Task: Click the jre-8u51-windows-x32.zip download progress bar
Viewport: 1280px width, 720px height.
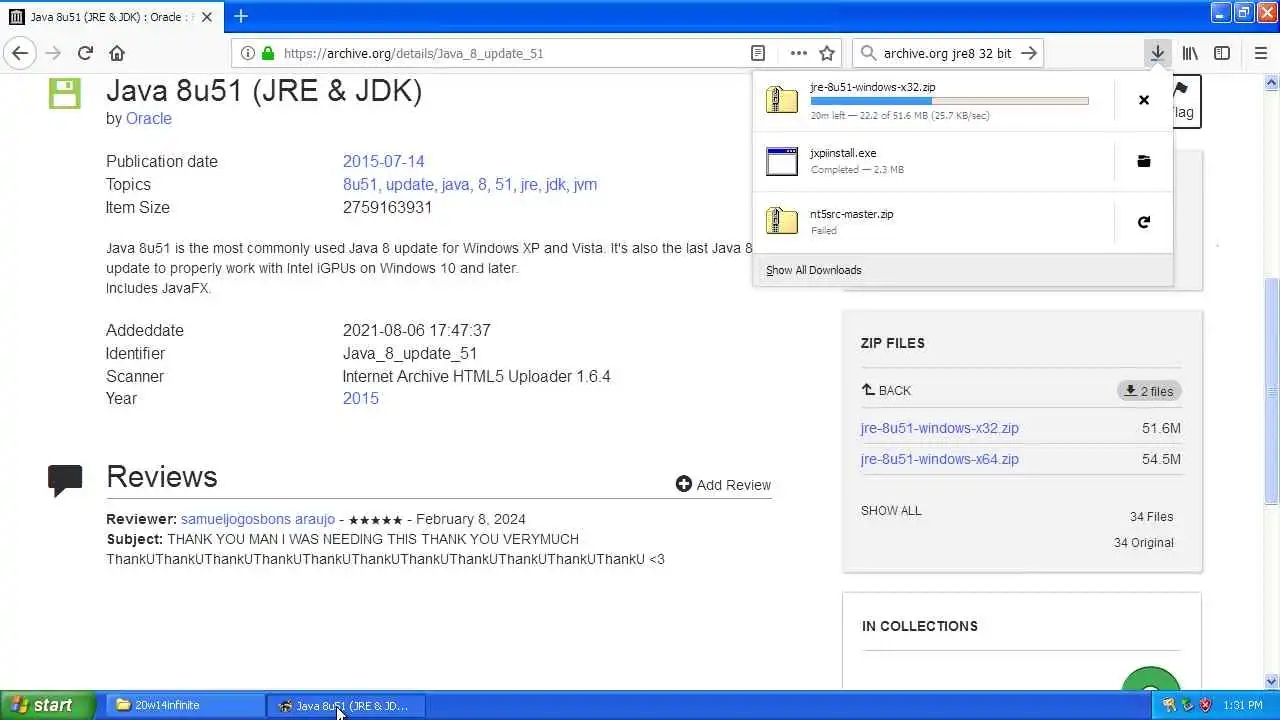Action: click(949, 101)
